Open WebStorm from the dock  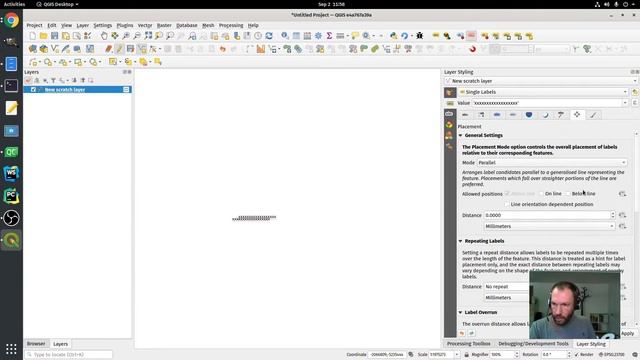point(11,173)
